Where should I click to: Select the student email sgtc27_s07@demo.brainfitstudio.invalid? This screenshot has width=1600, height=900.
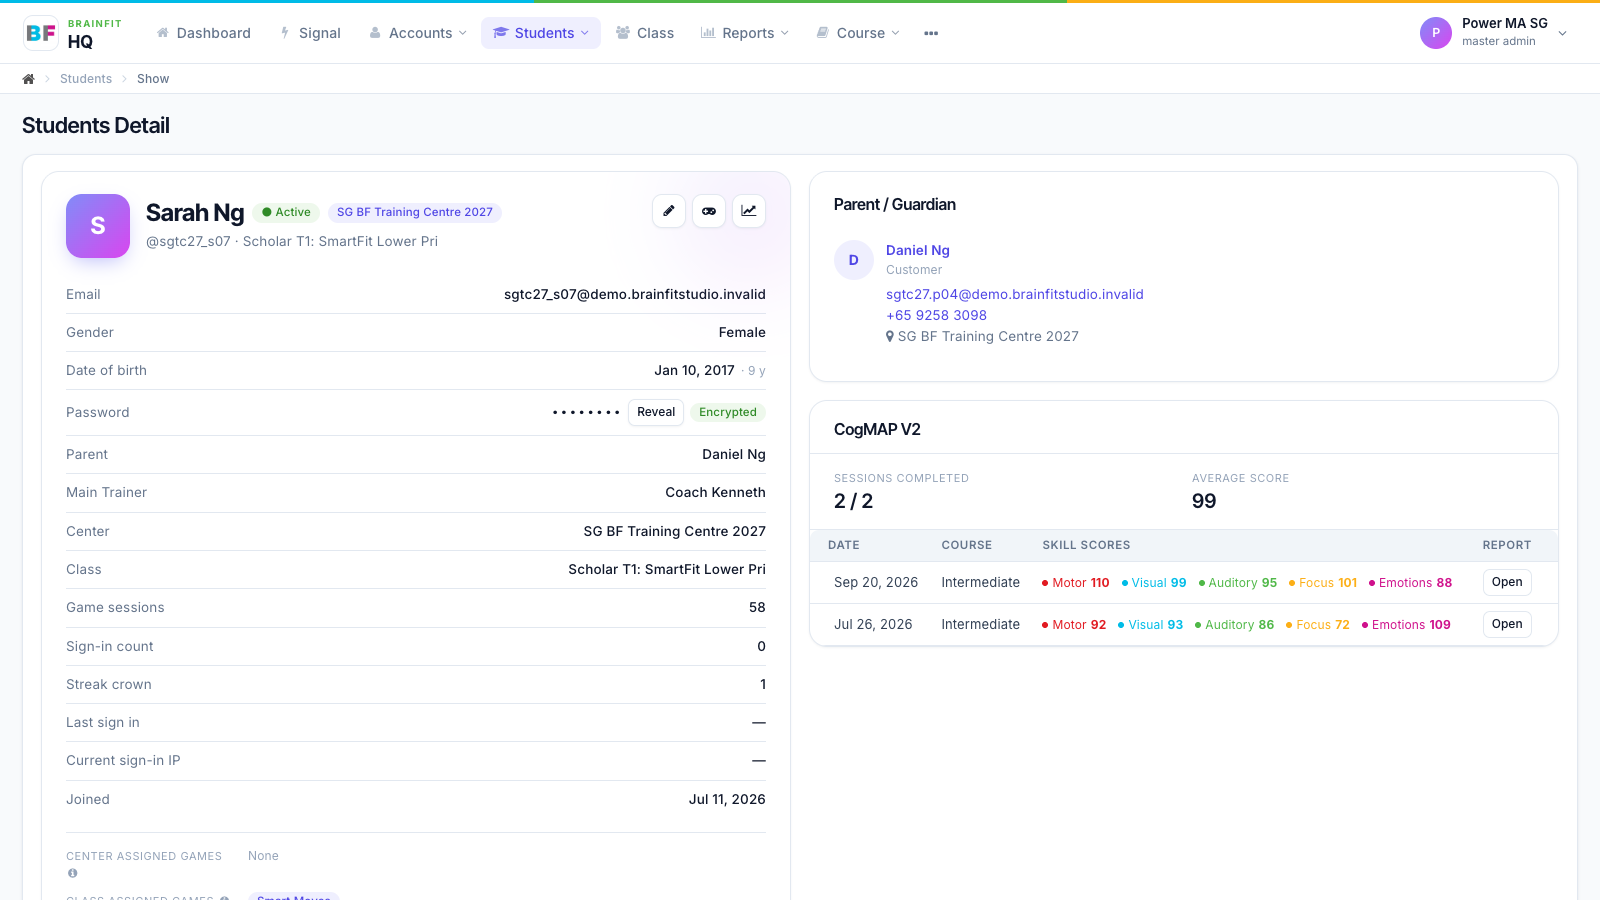(x=635, y=294)
